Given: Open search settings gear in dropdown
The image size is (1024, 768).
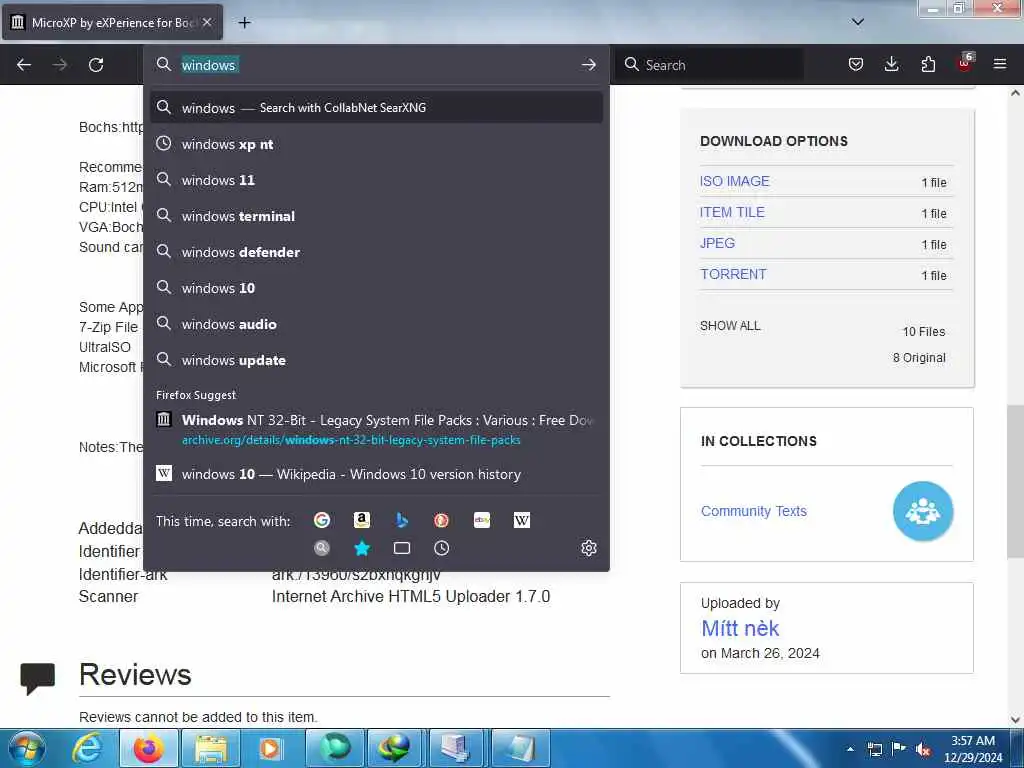Looking at the screenshot, I should click(588, 548).
